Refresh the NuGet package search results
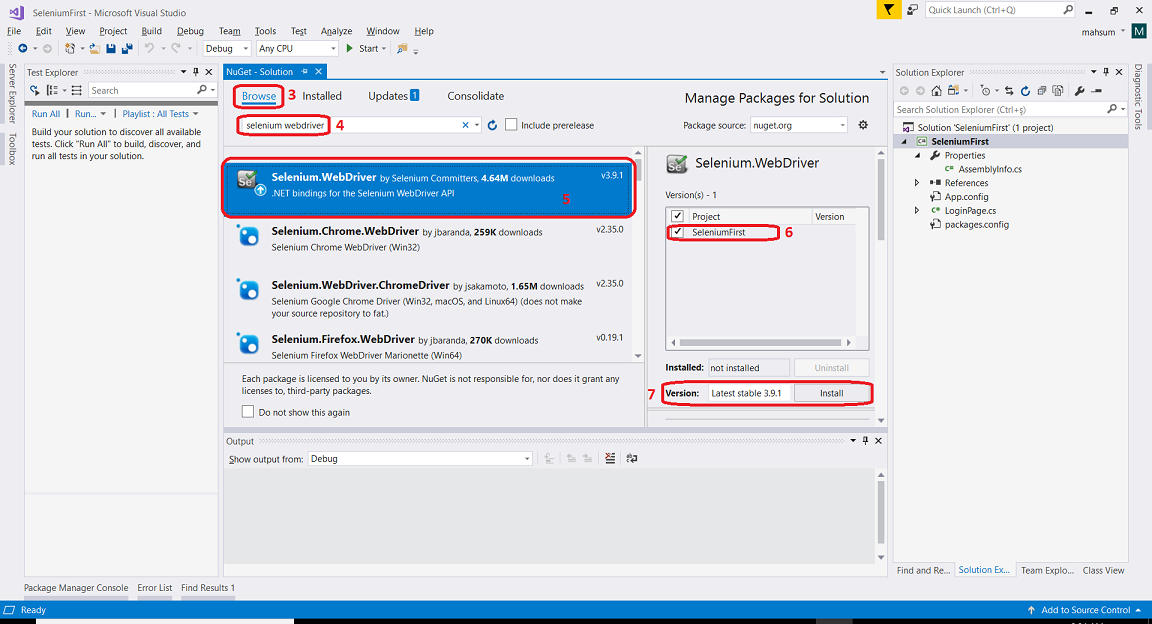 pyautogui.click(x=492, y=126)
